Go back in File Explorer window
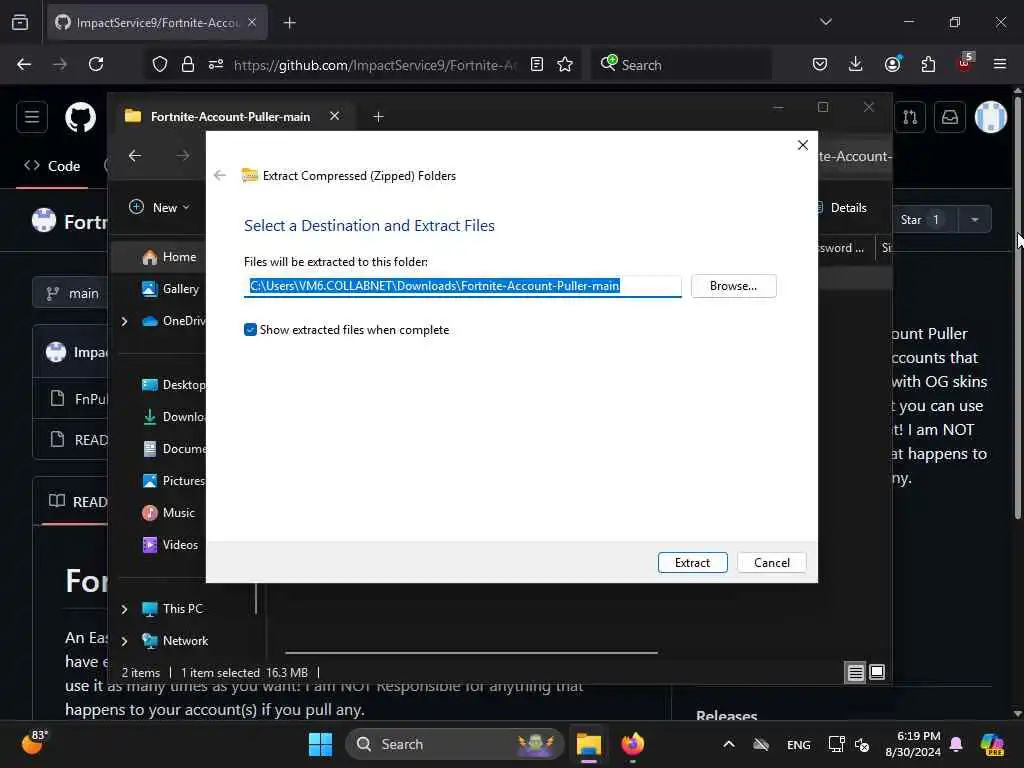 (135, 155)
